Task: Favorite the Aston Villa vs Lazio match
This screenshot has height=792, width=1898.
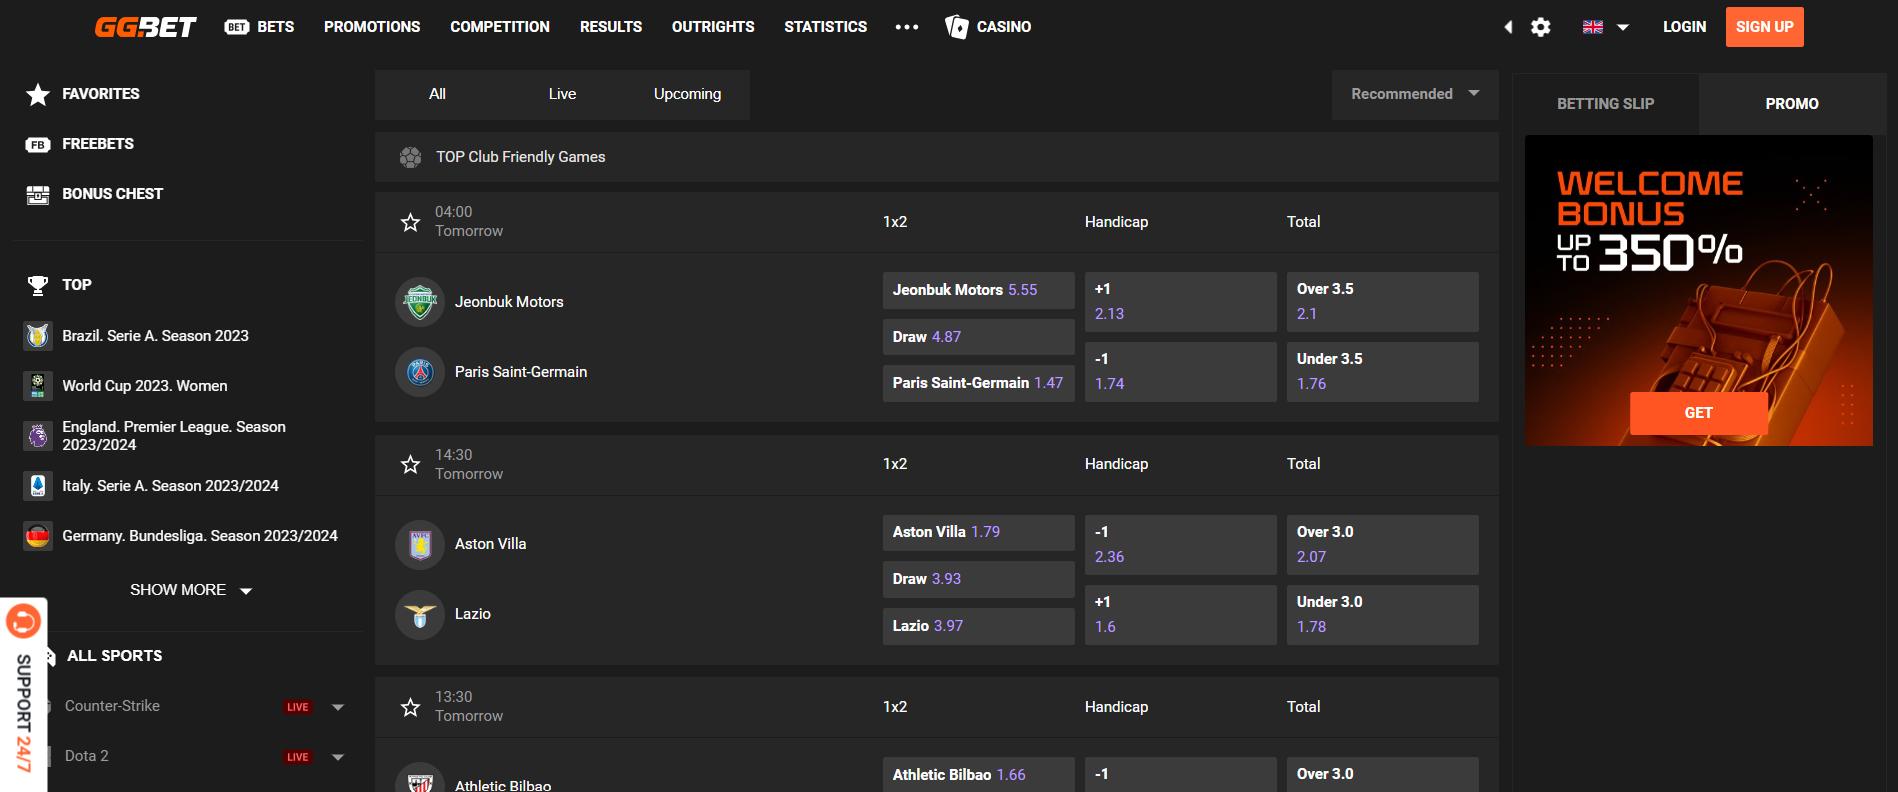Action: click(x=410, y=464)
